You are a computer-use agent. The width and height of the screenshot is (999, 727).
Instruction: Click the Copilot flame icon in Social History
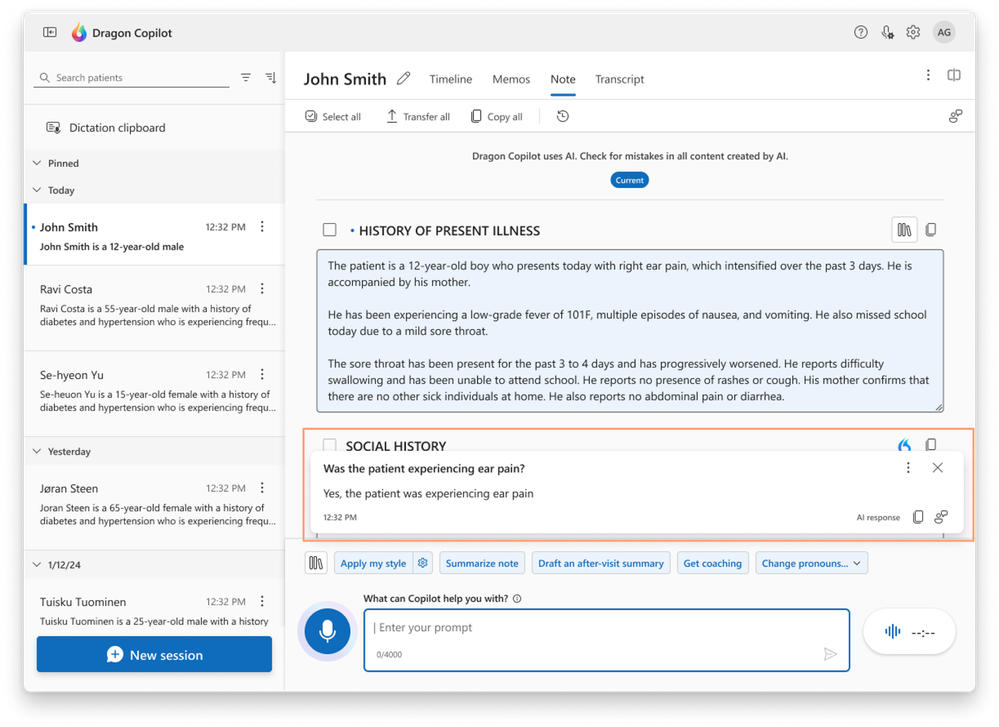pyautogui.click(x=904, y=444)
